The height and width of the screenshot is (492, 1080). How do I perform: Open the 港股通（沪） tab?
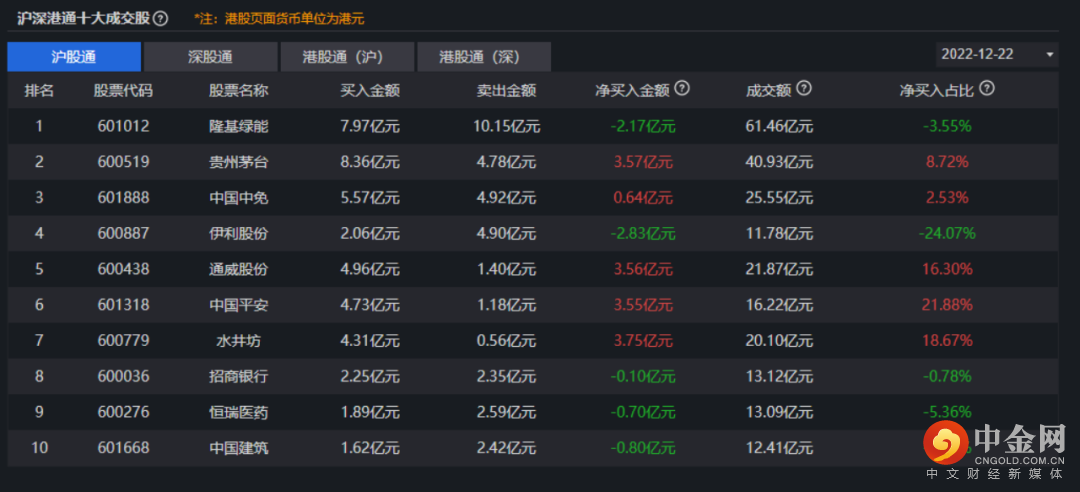tap(346, 56)
